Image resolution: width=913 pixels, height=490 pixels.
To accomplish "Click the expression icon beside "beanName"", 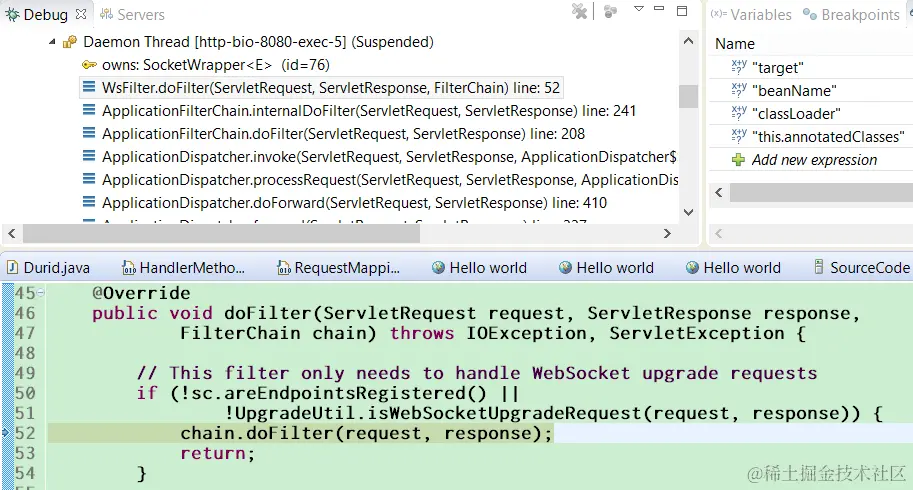I will [738, 90].
